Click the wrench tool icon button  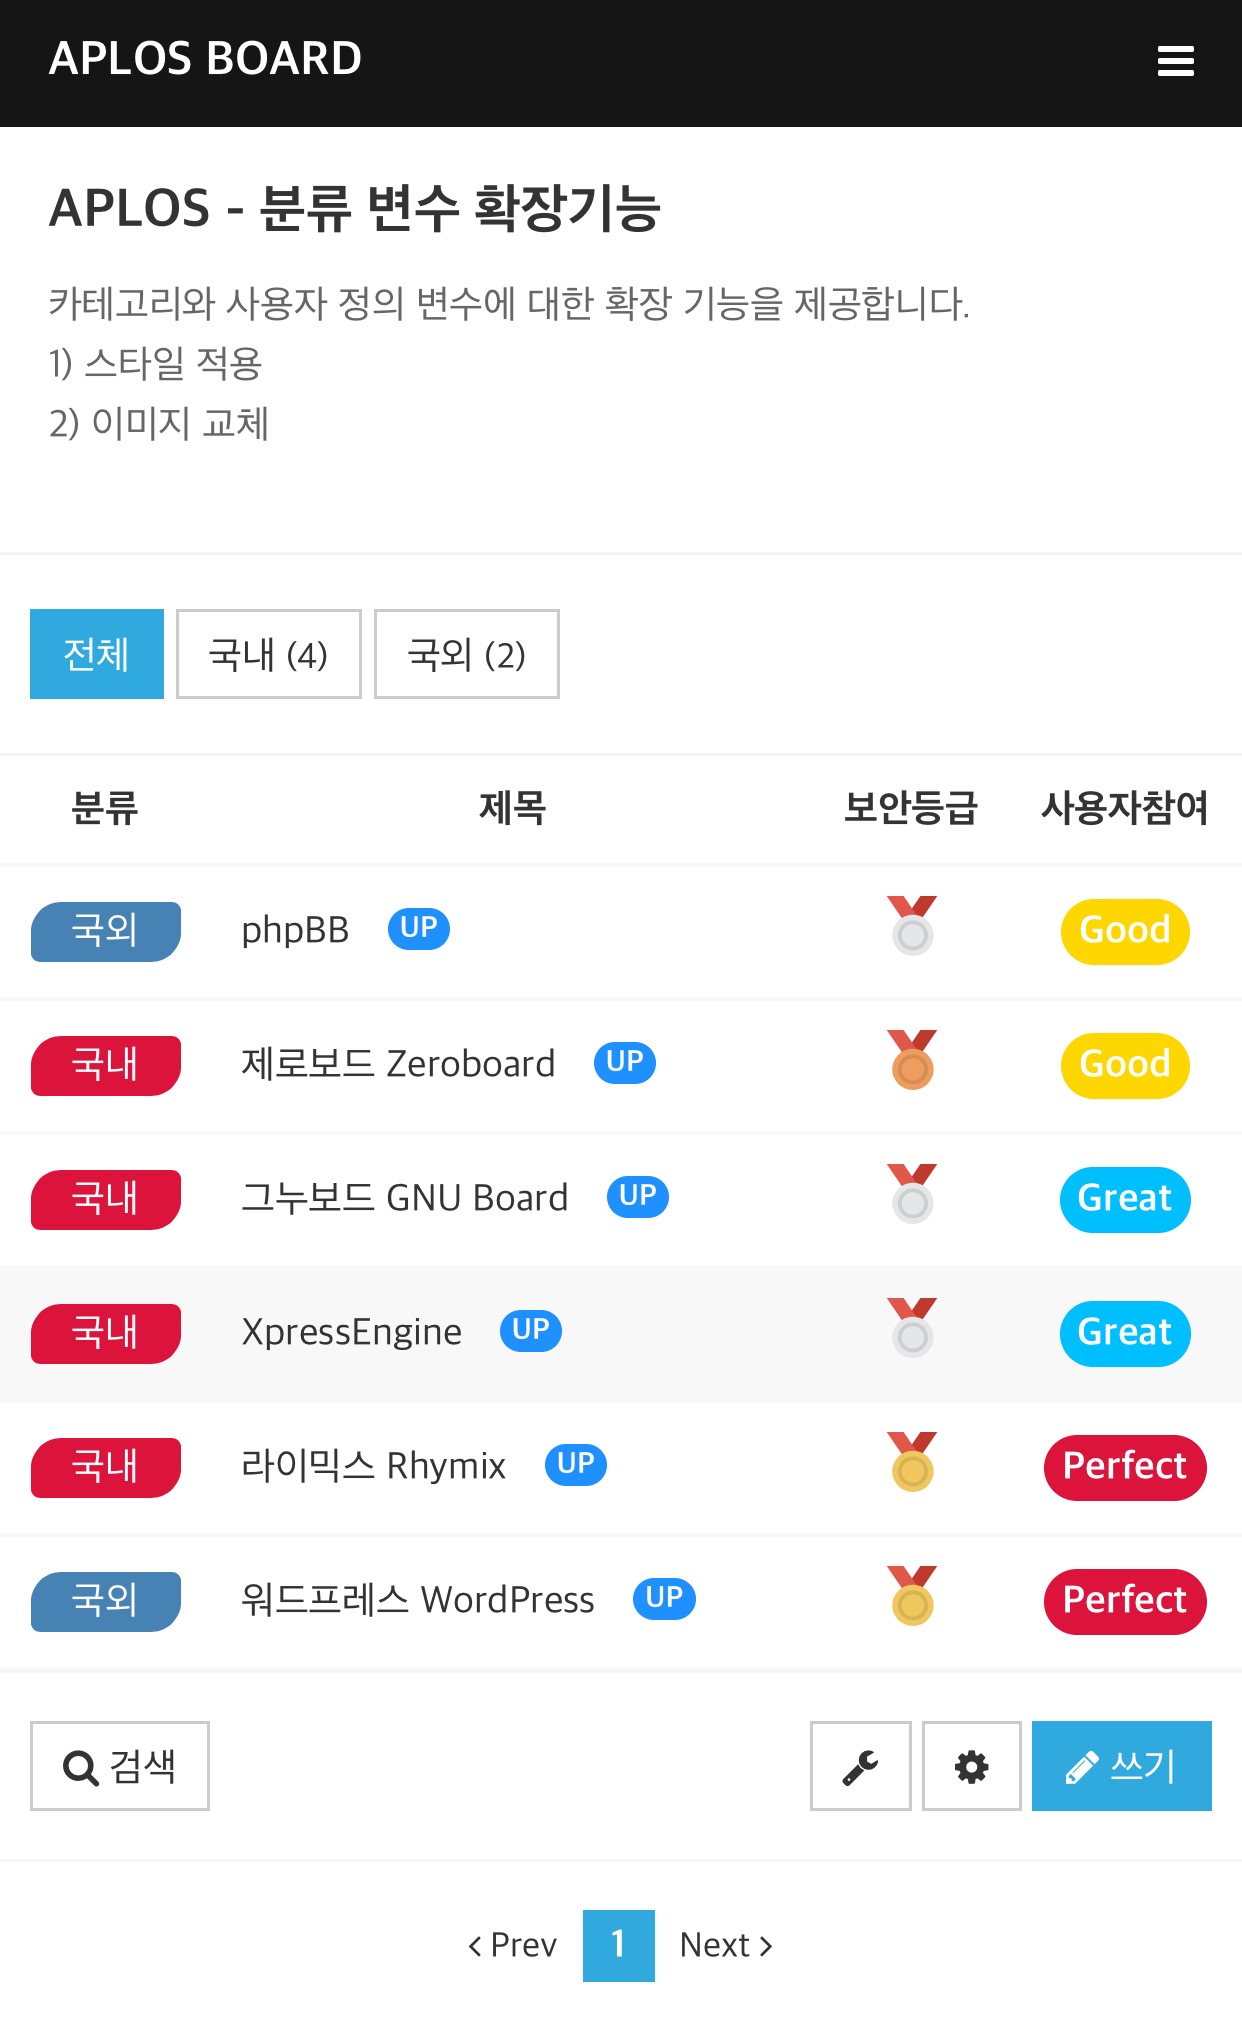(860, 1766)
